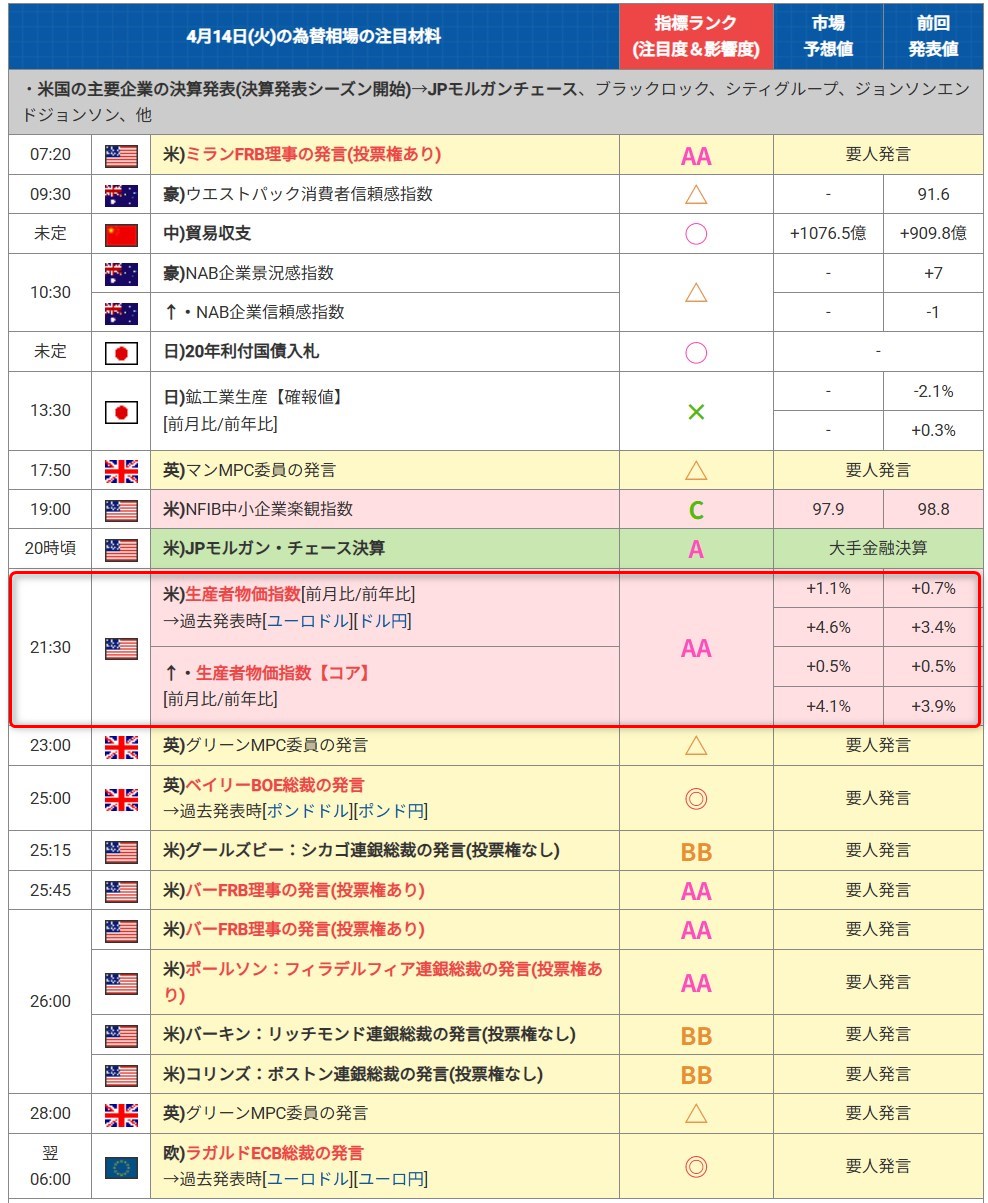
Task: Click the Australian flag next to ウエストパック消費者信頼感指数
Action: (121, 195)
